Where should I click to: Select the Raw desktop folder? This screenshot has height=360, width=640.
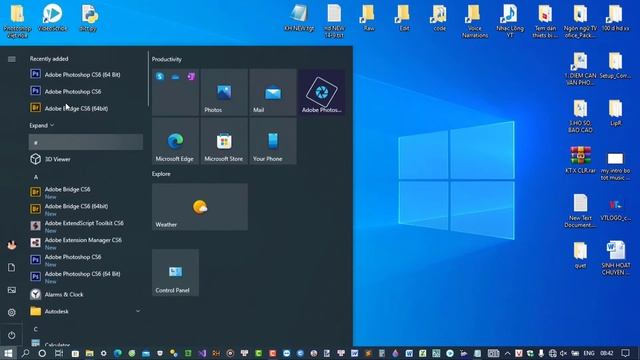click(x=369, y=18)
